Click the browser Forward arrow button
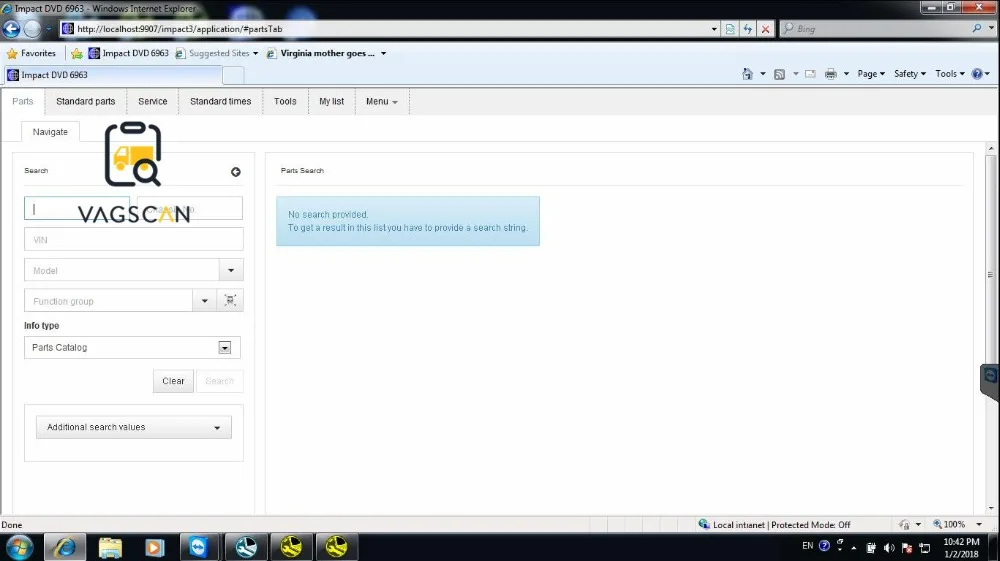The height and width of the screenshot is (561, 1000). tap(32, 29)
